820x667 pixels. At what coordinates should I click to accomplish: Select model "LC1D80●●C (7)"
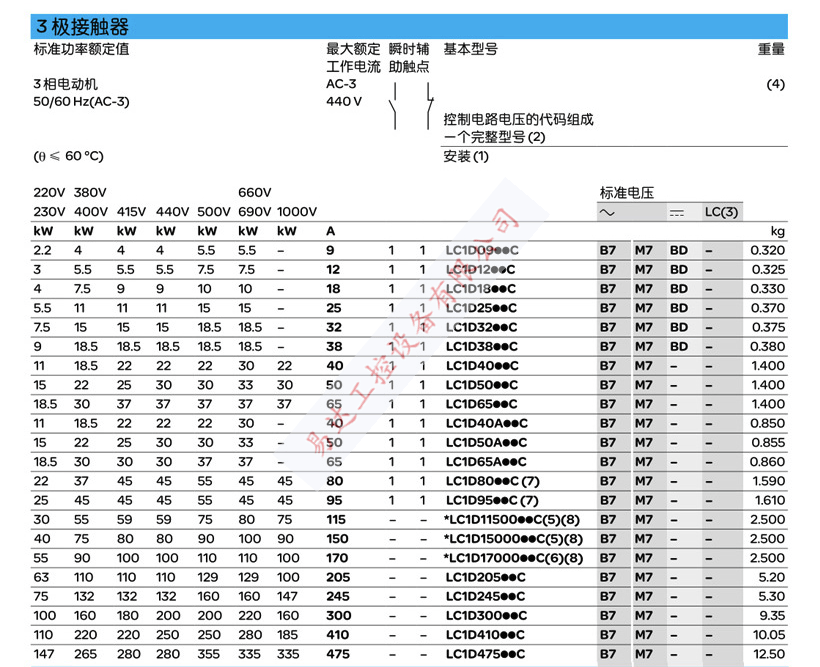point(492,481)
